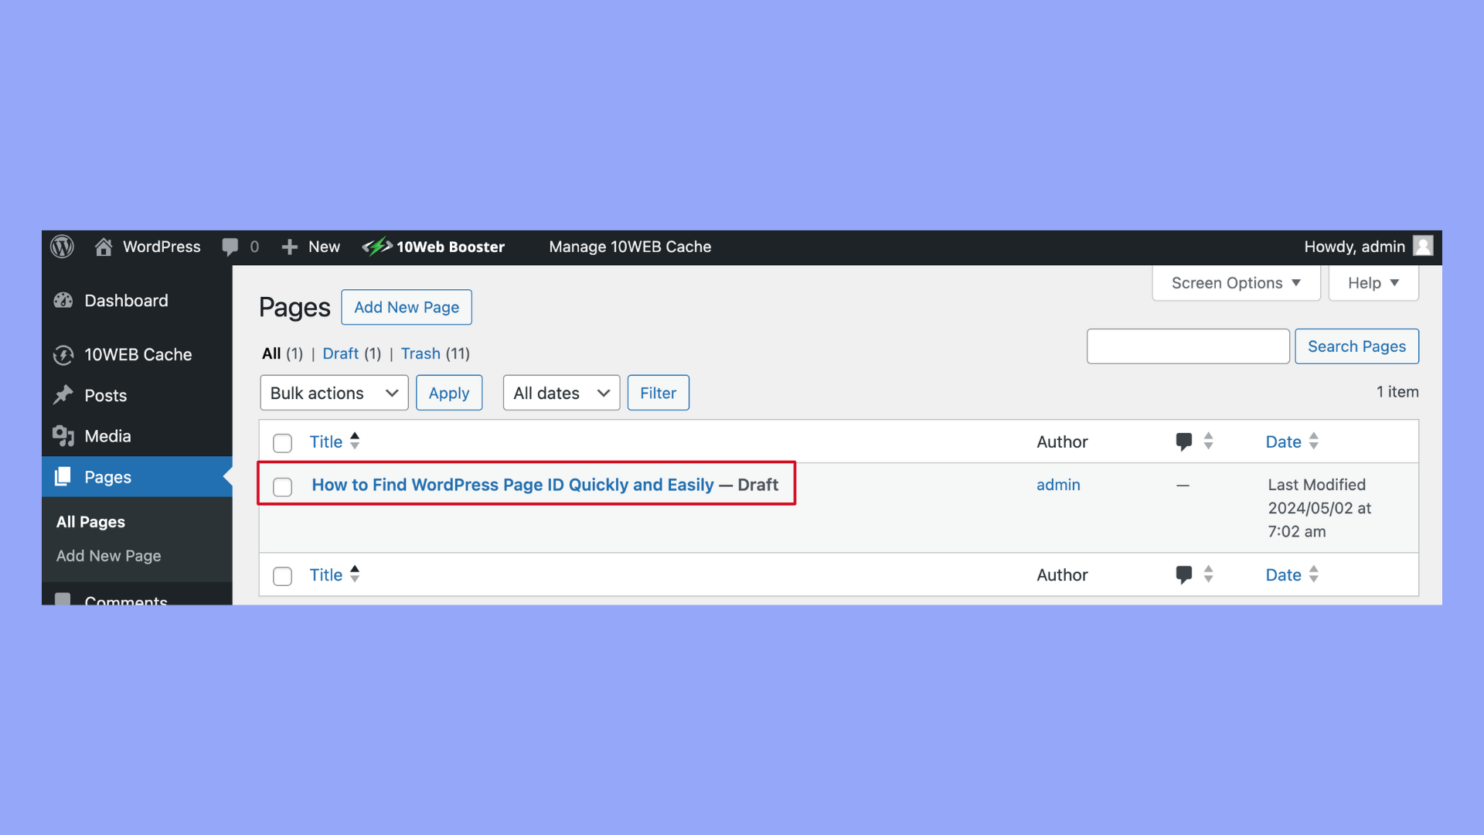Click the comments bubble in the admin bar
This screenshot has height=835, width=1484.
click(230, 247)
